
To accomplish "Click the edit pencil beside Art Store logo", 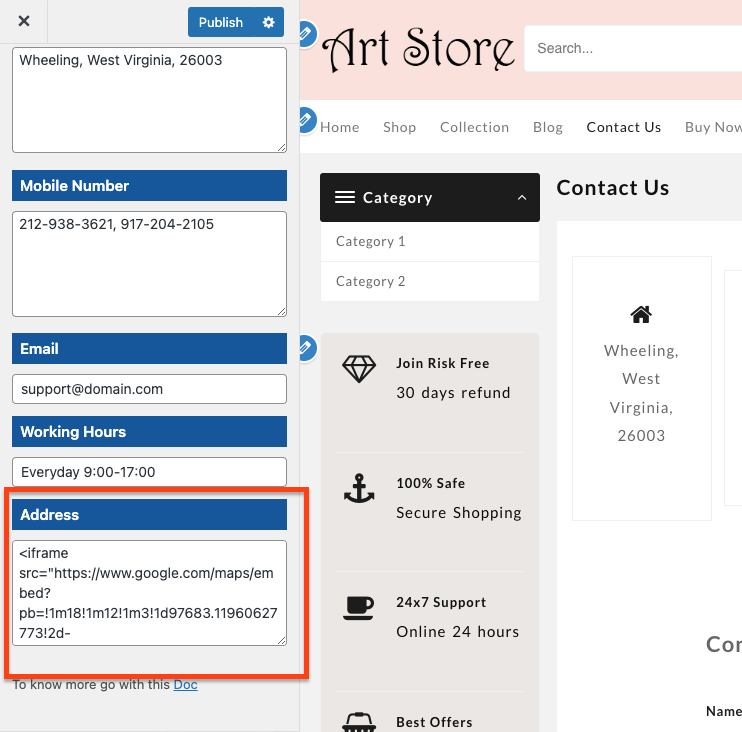I will pyautogui.click(x=306, y=35).
